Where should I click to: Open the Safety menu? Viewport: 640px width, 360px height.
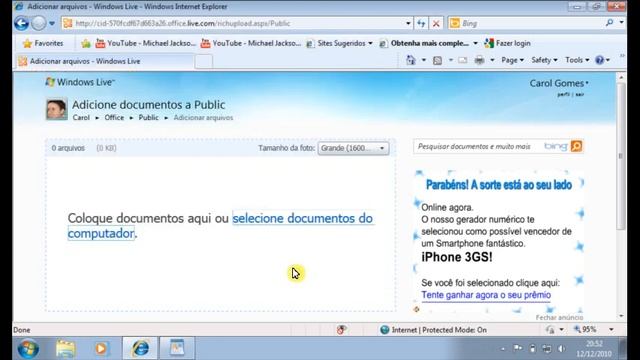[544, 60]
